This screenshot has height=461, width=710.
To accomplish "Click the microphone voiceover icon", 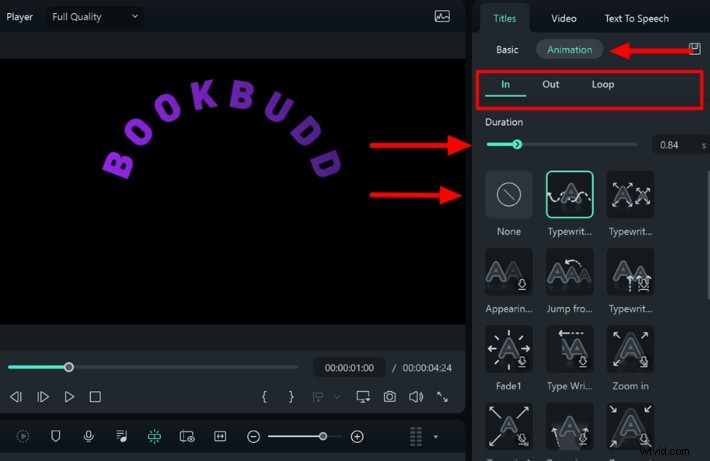I will click(89, 436).
